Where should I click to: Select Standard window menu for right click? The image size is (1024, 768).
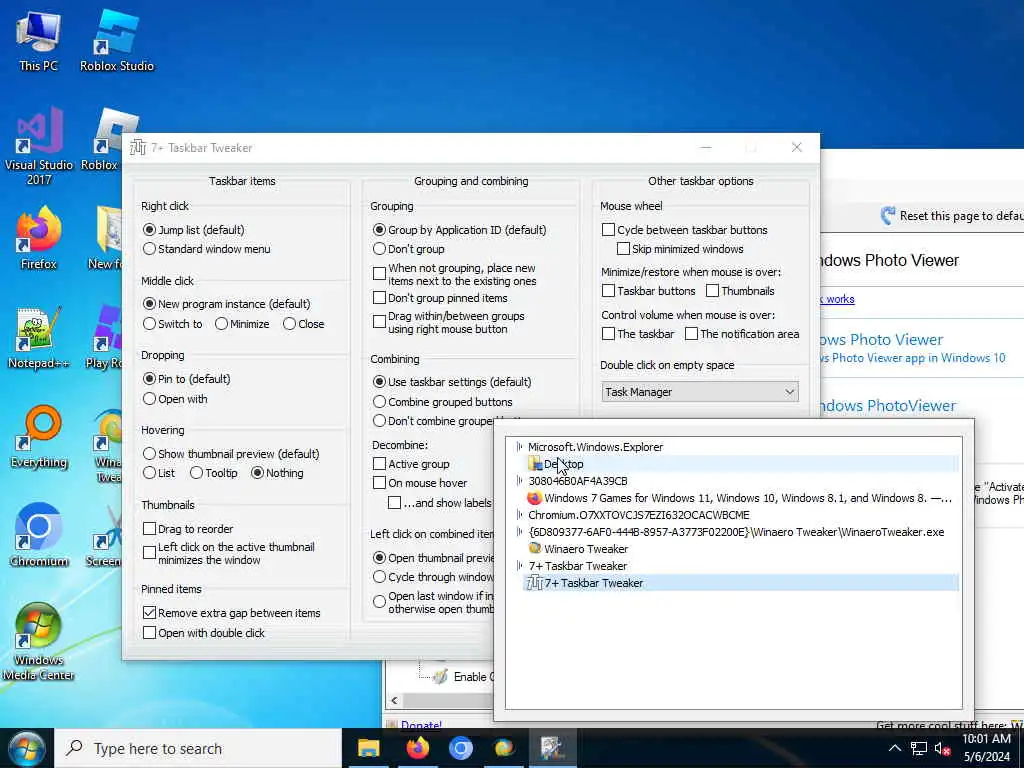(150, 249)
